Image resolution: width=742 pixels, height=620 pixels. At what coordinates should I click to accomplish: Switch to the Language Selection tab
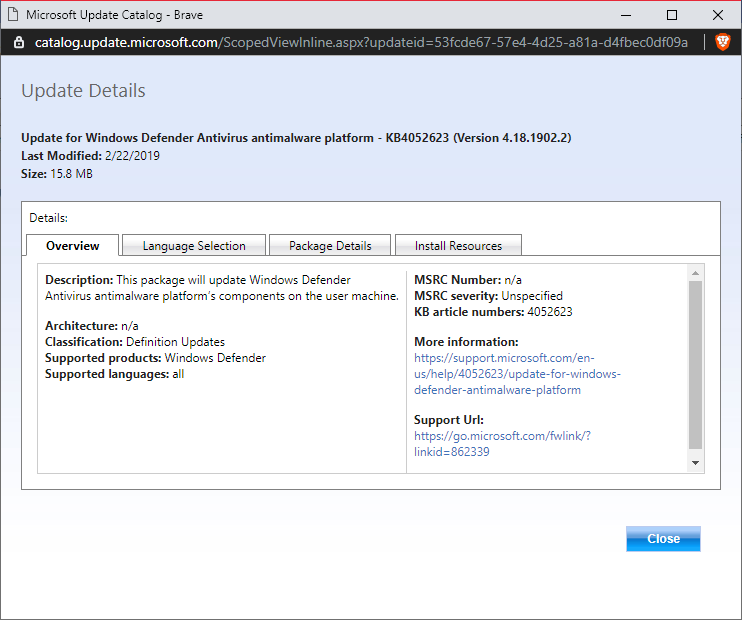pyautogui.click(x=194, y=246)
